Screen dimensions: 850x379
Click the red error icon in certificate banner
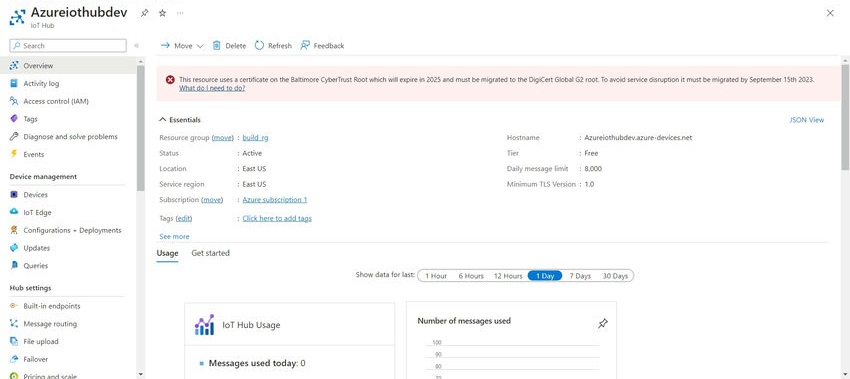coord(170,80)
